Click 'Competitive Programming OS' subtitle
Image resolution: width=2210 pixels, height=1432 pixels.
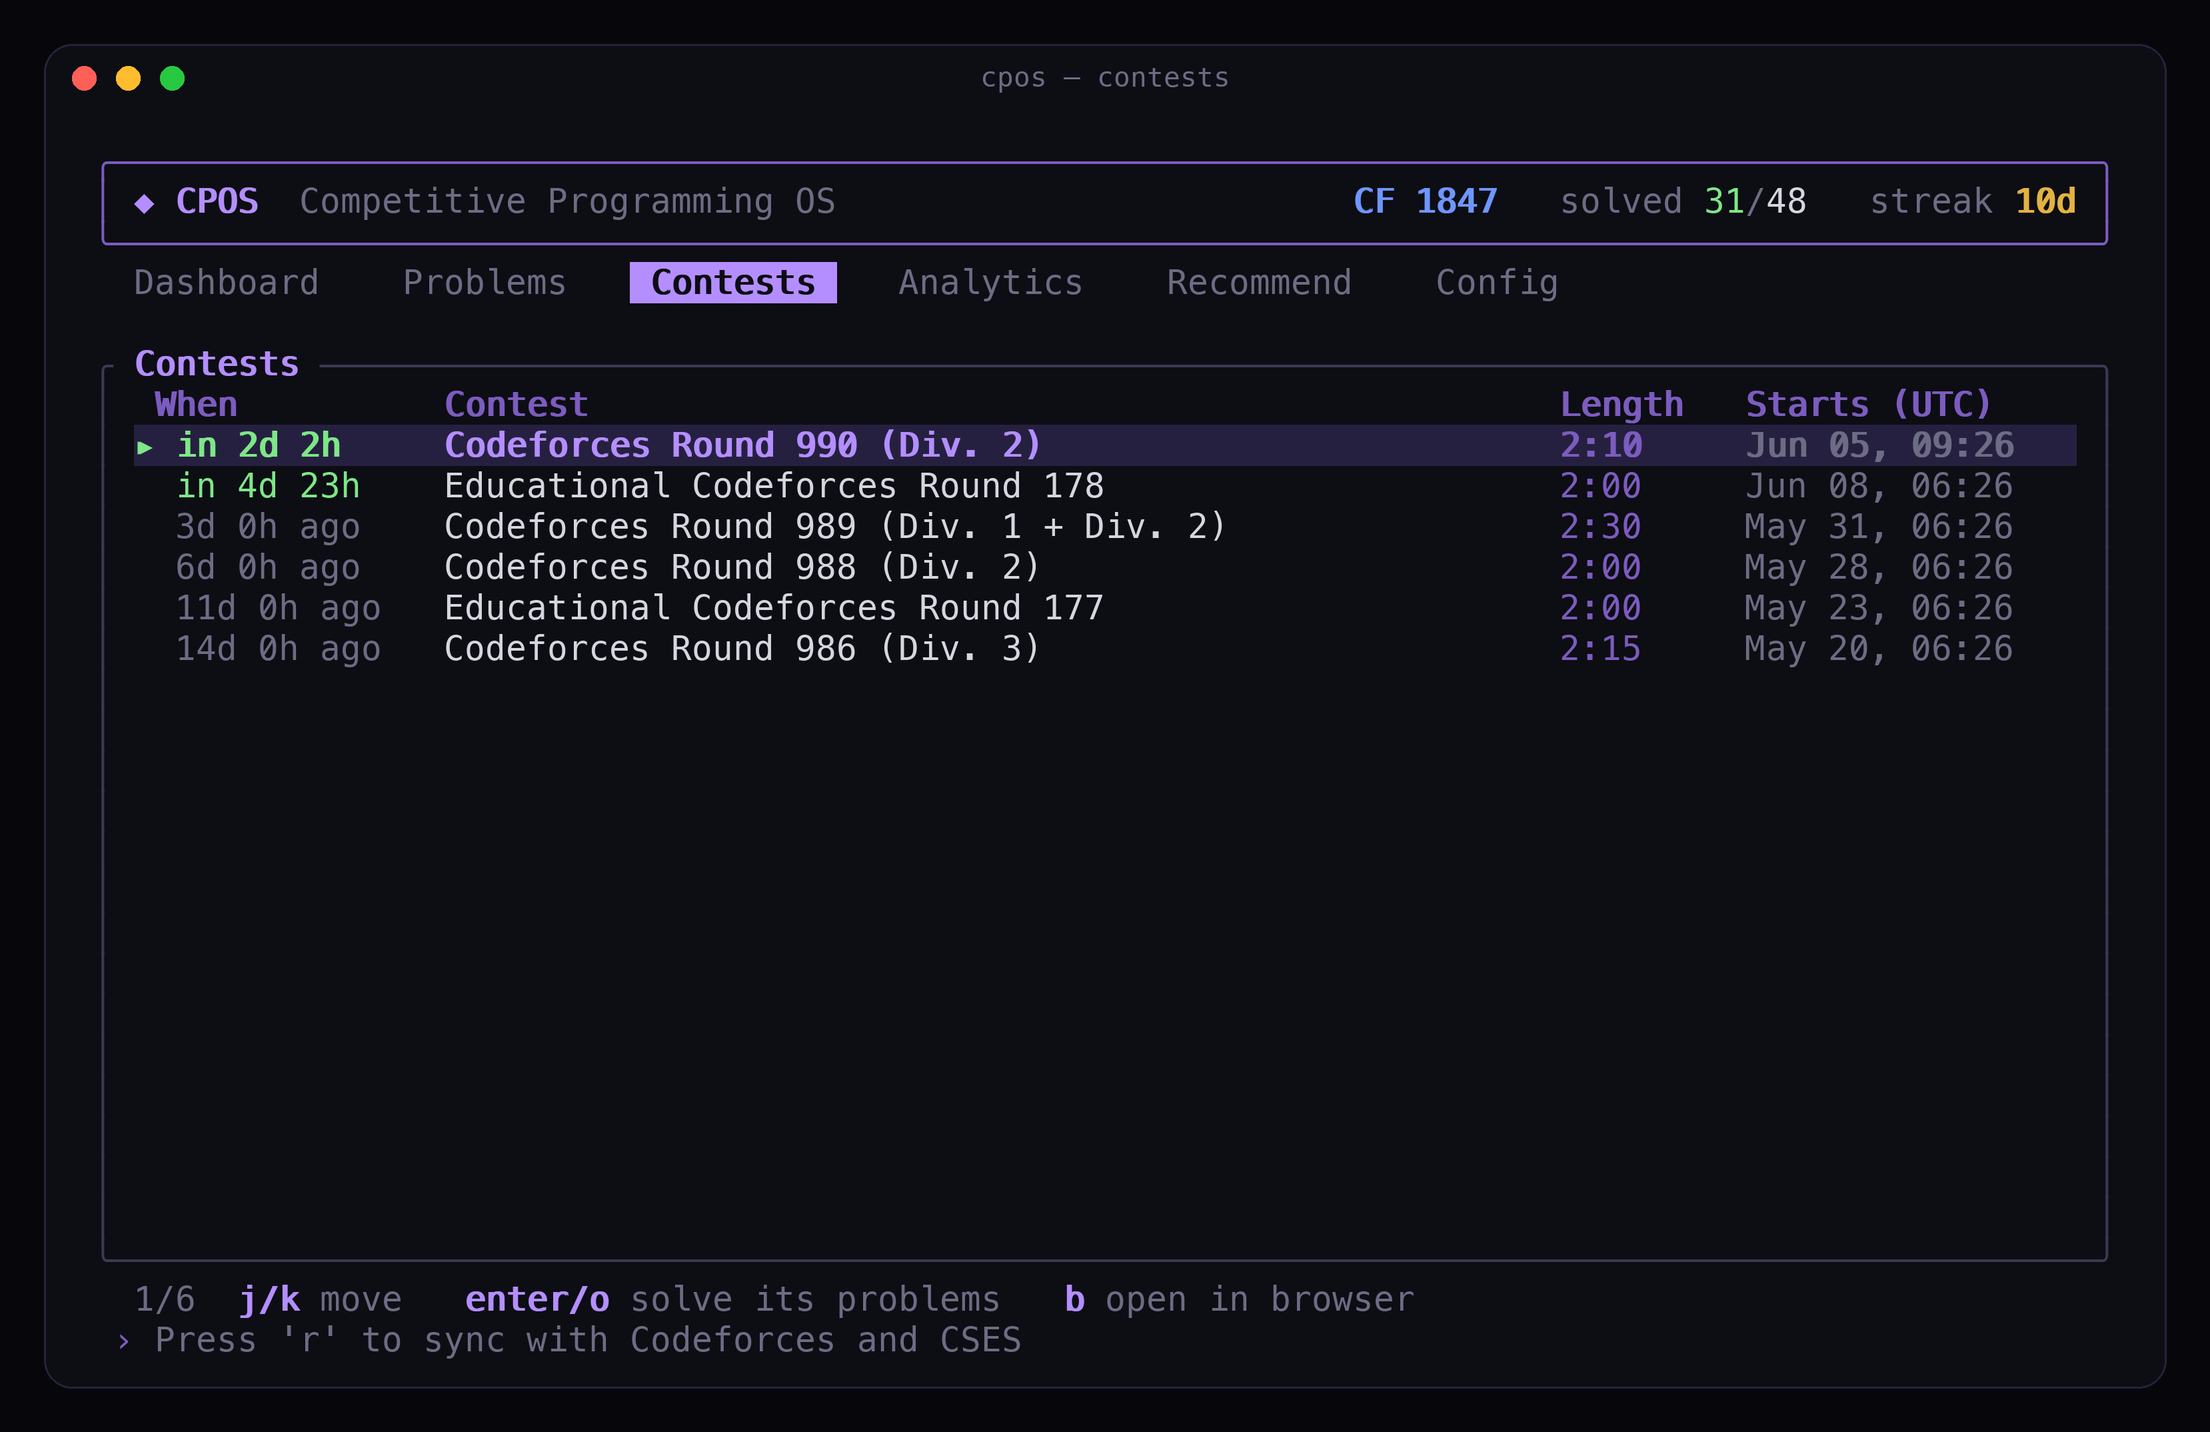(x=567, y=202)
